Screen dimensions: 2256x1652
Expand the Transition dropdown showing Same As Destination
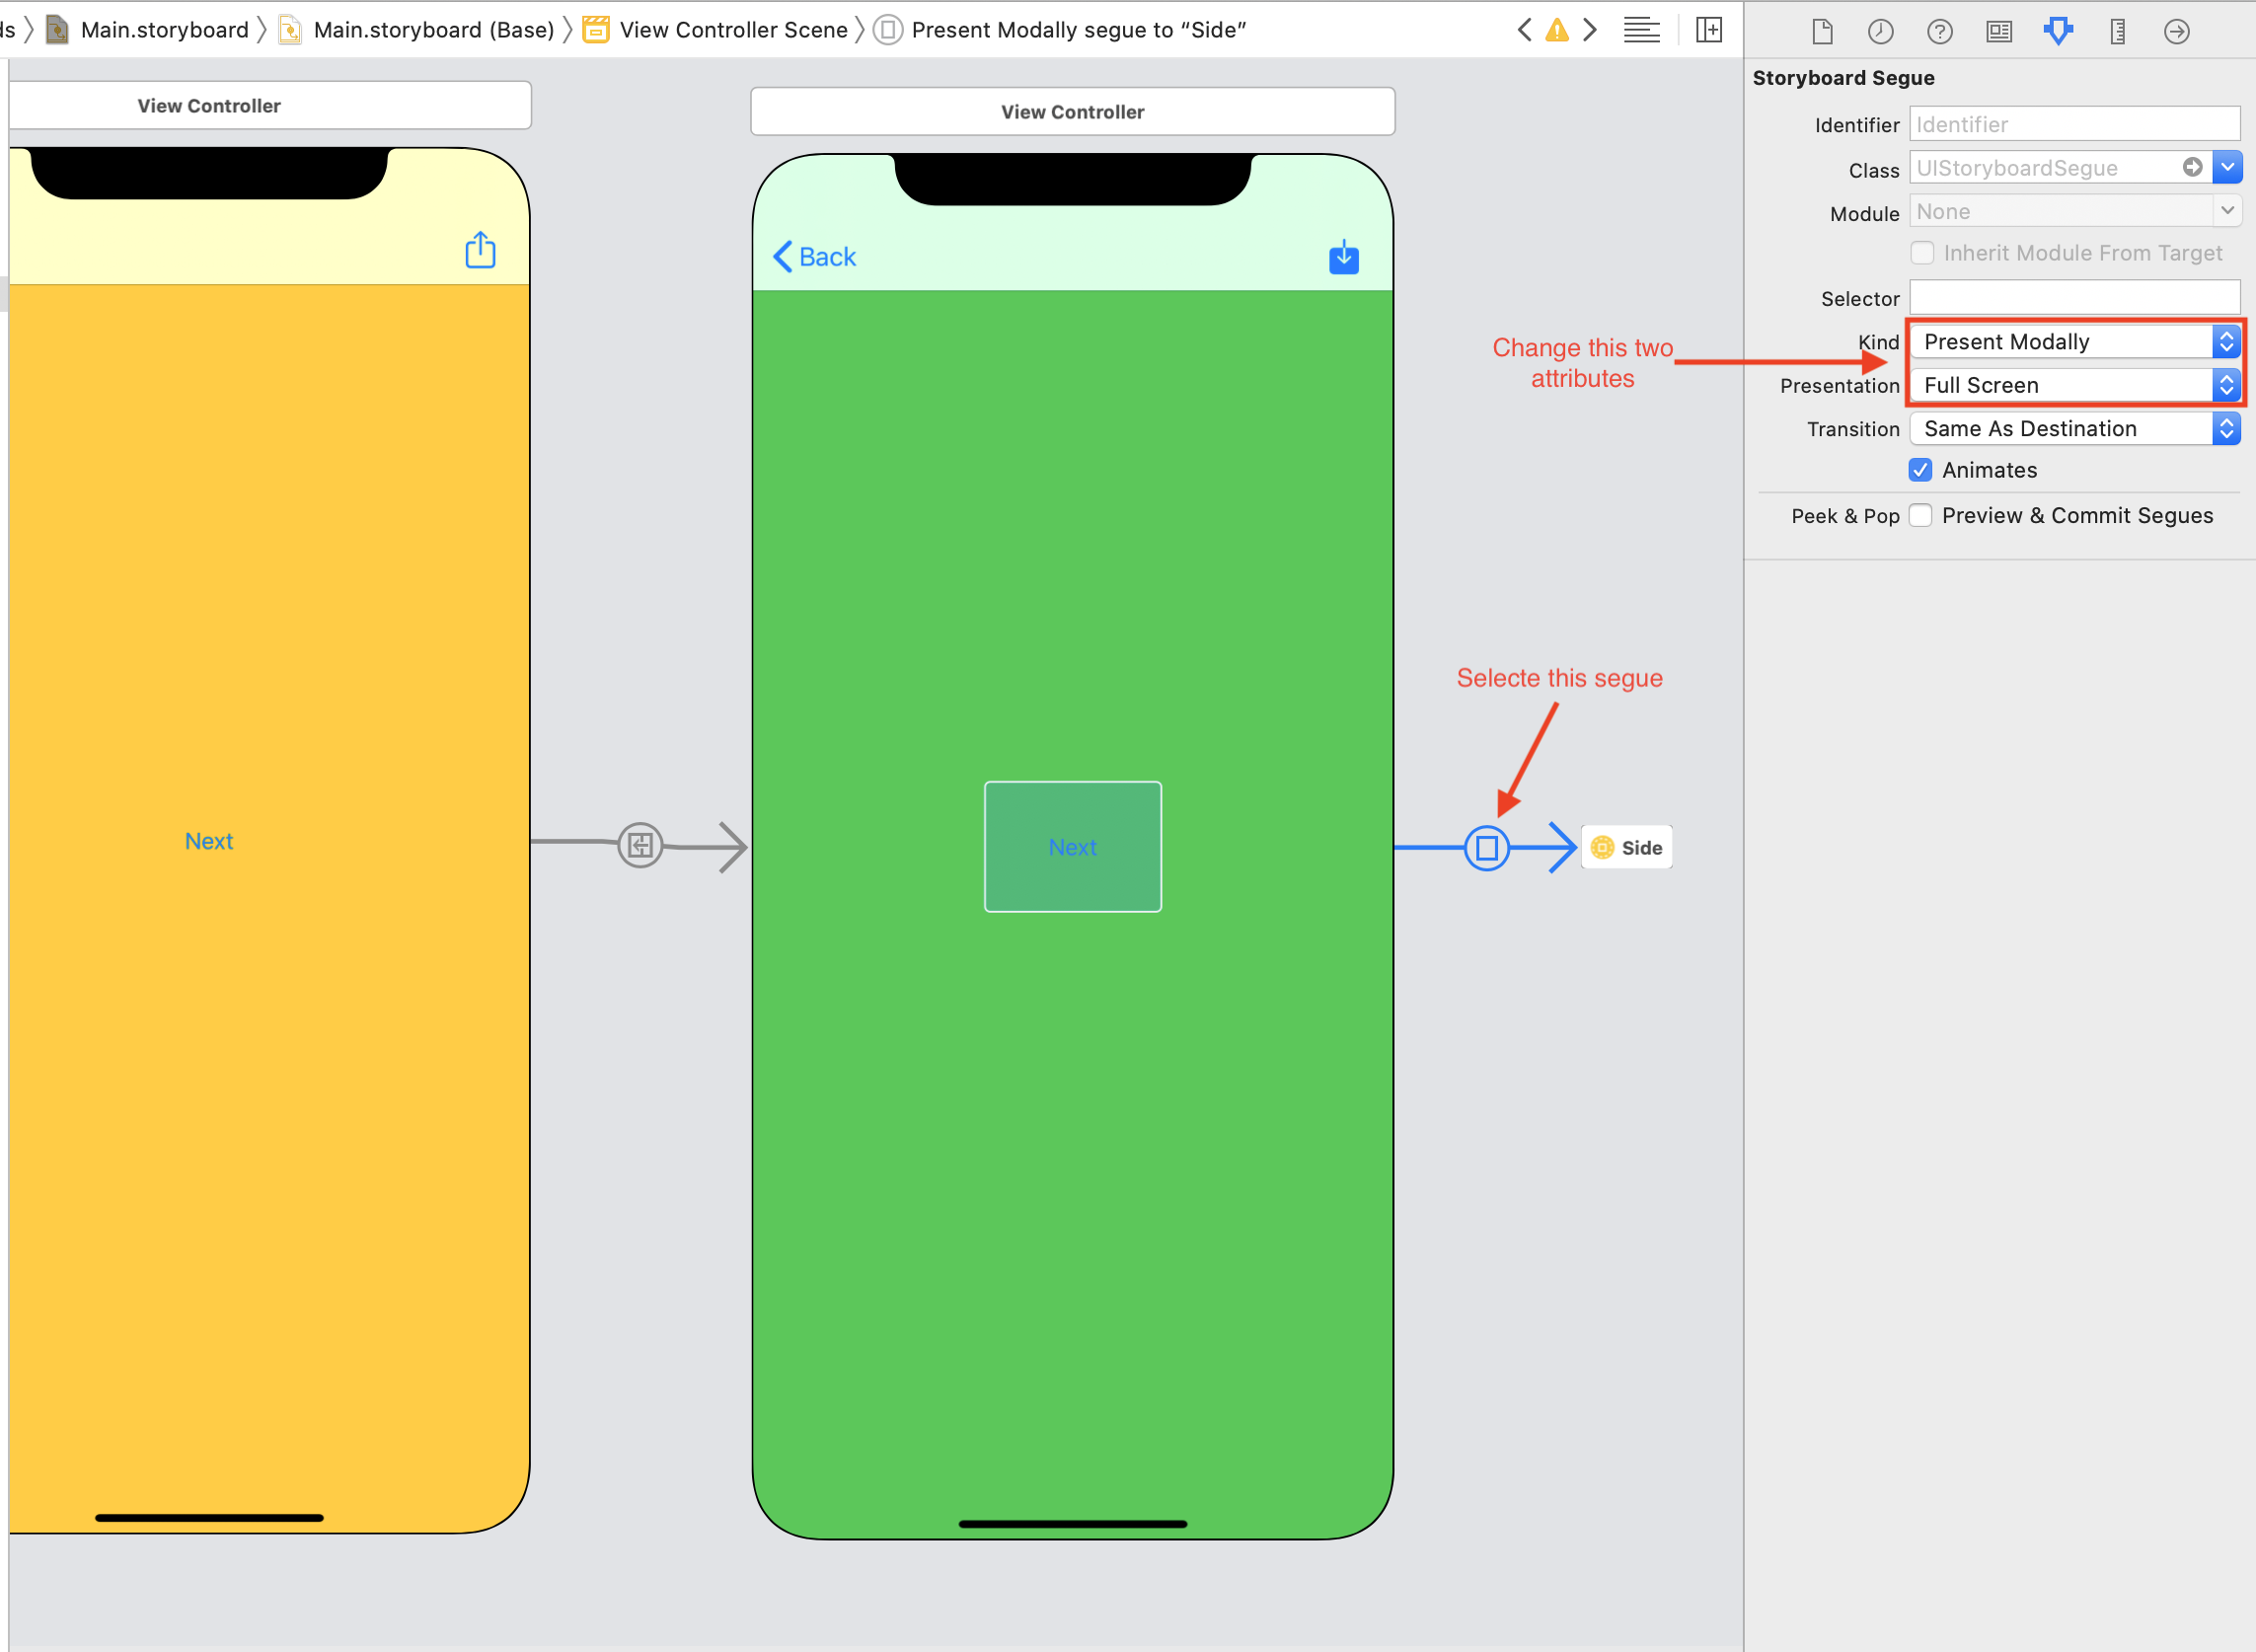[x=2226, y=427]
